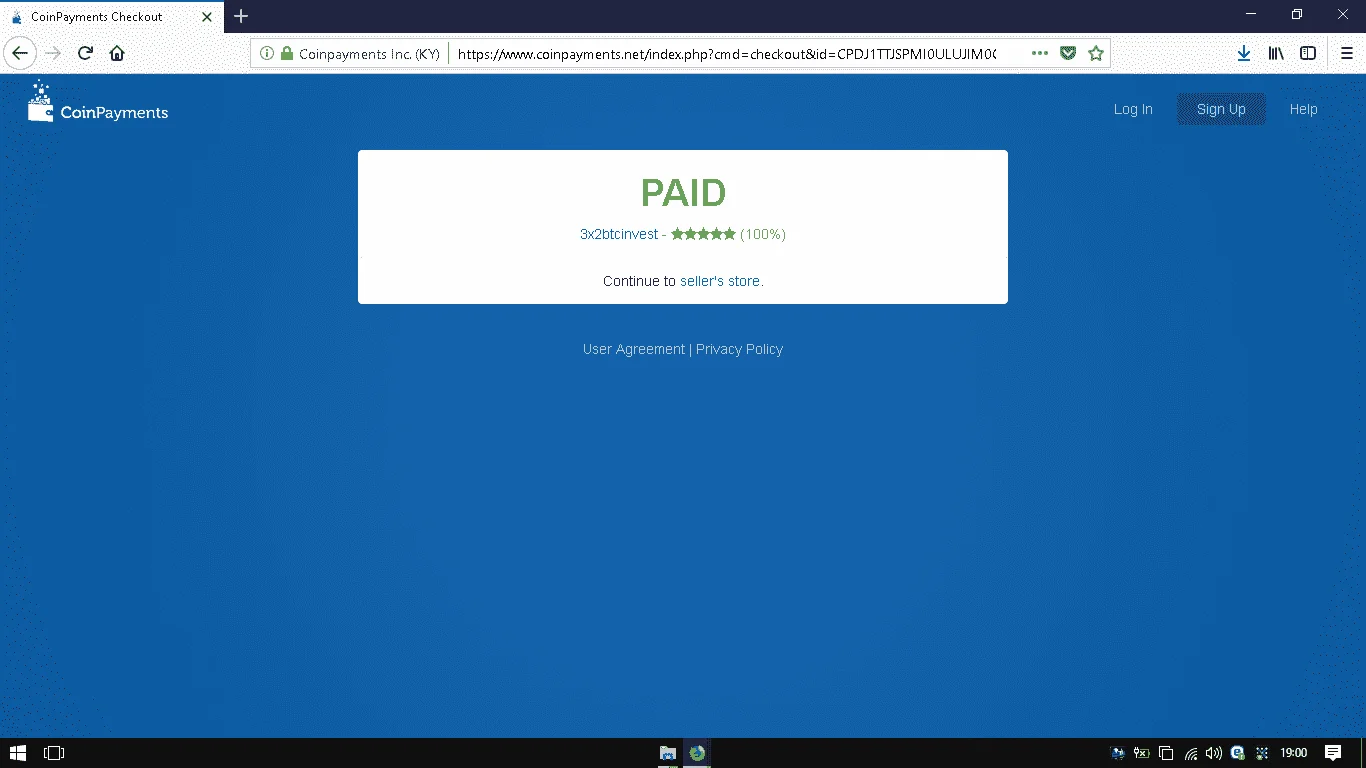Continue to seller's store link
Image resolution: width=1366 pixels, height=768 pixels.
pos(720,281)
